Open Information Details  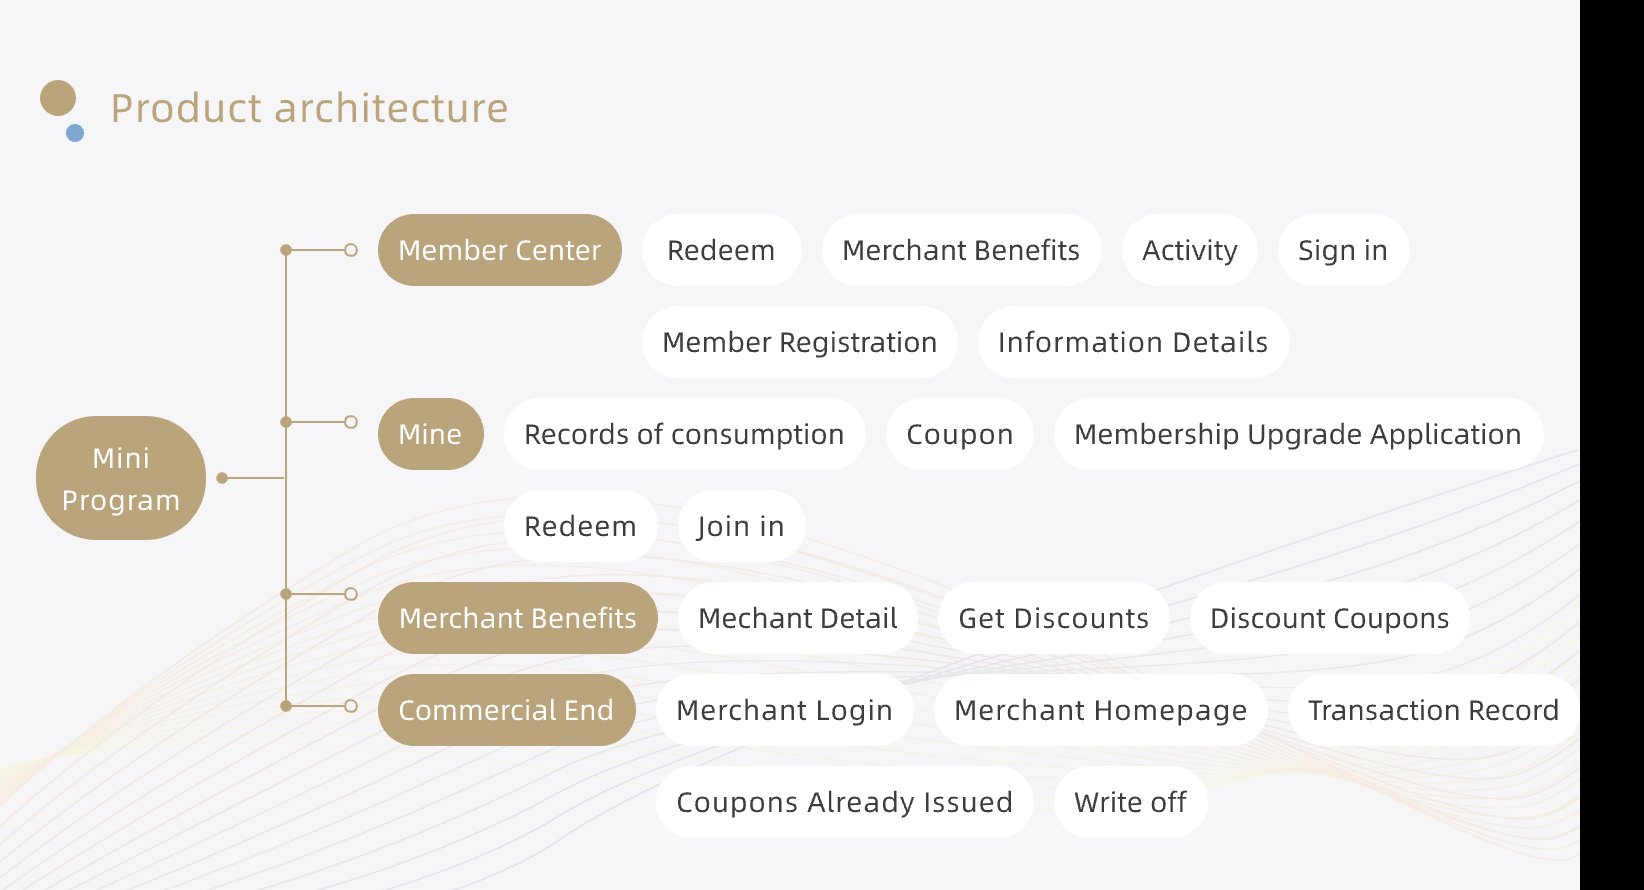click(x=1132, y=342)
